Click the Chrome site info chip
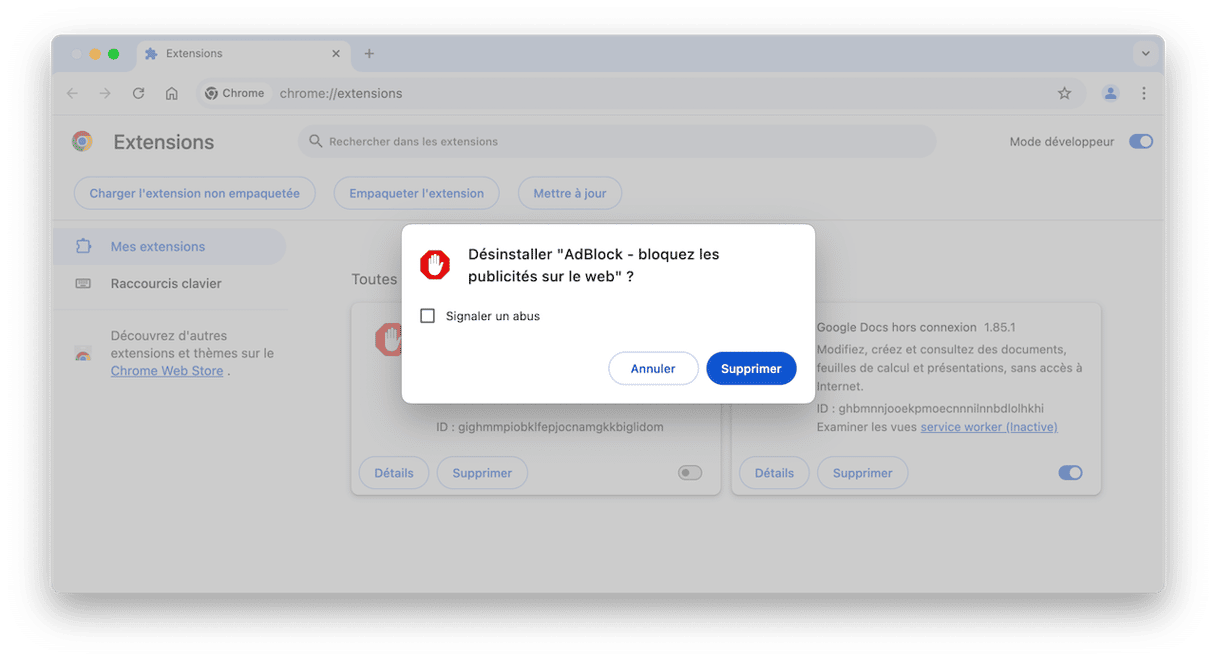 [x=235, y=93]
